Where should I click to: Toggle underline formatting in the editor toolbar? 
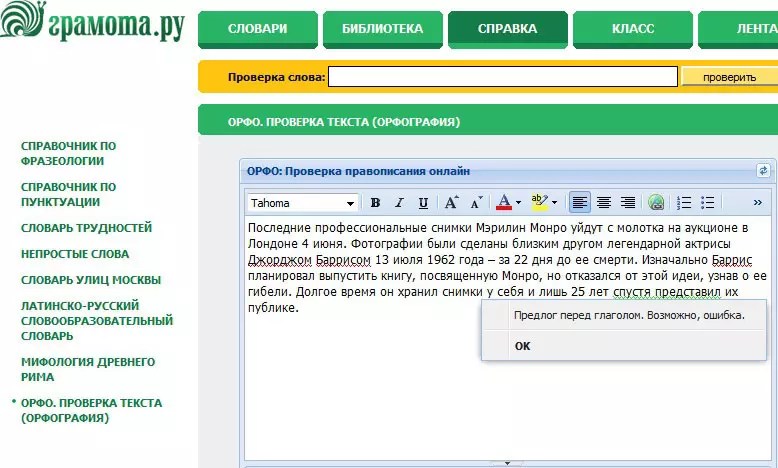pos(423,203)
